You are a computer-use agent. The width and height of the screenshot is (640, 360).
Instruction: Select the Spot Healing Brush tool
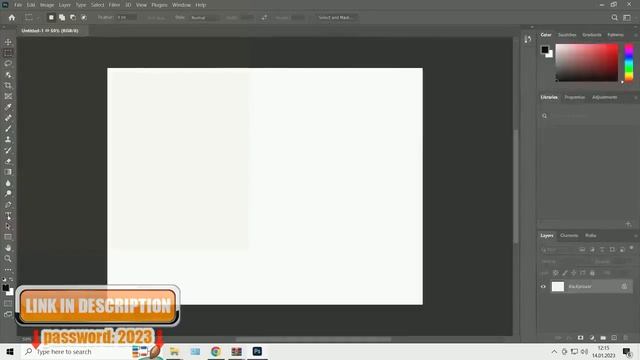point(8,118)
